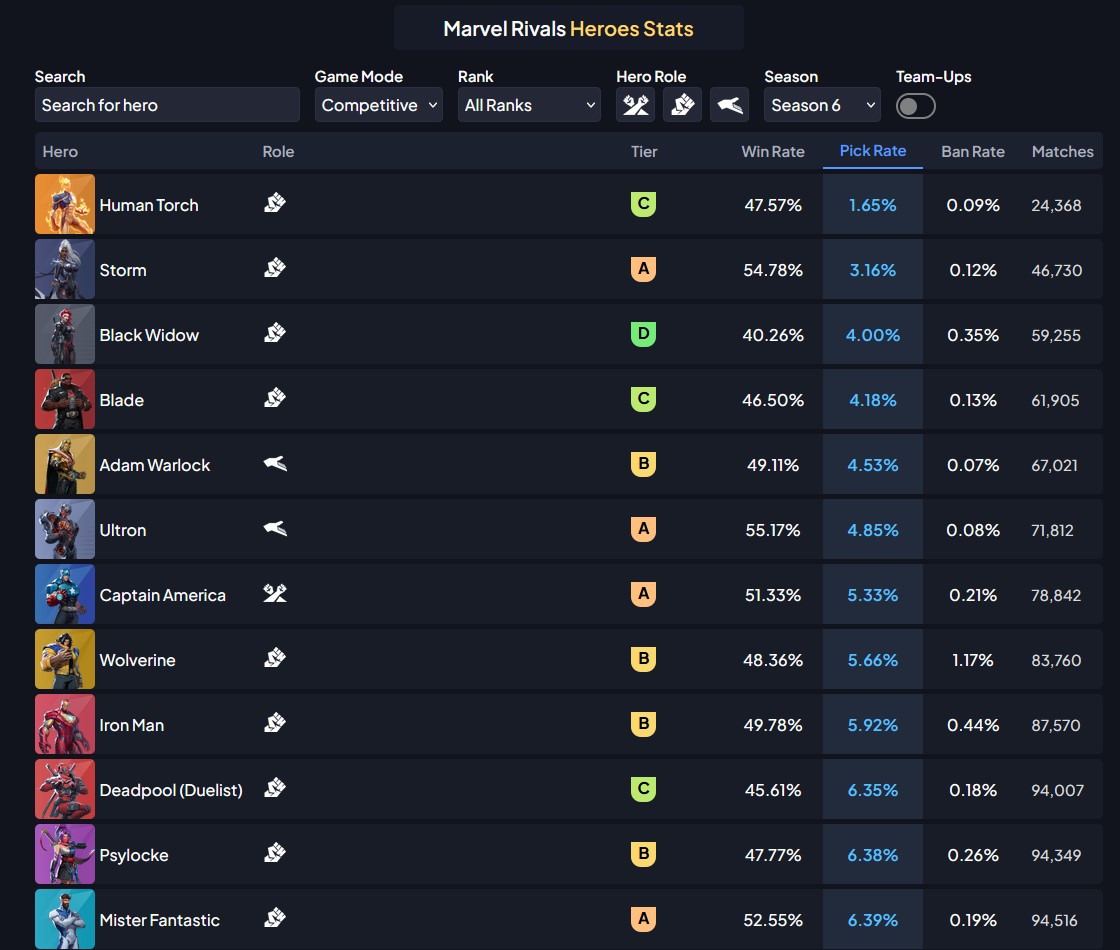The image size is (1120, 950).
Task: Click Human Torch's C tier badge
Action: pyautogui.click(x=644, y=204)
